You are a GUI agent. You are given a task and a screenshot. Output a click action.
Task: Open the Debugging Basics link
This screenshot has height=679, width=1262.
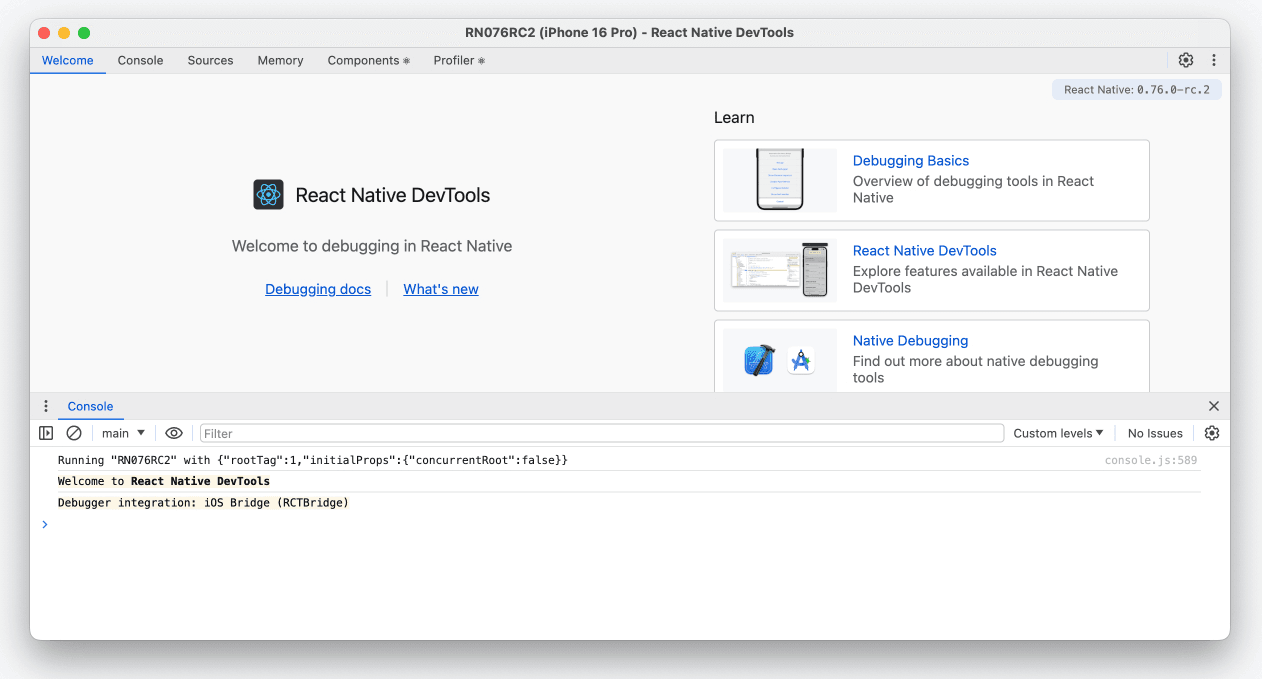911,160
